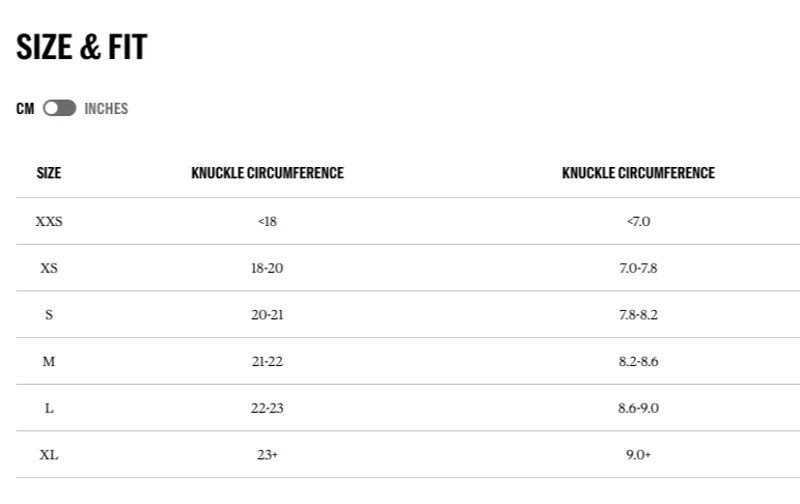Select the L size row label
This screenshot has height=504, width=800.
coord(49,408)
